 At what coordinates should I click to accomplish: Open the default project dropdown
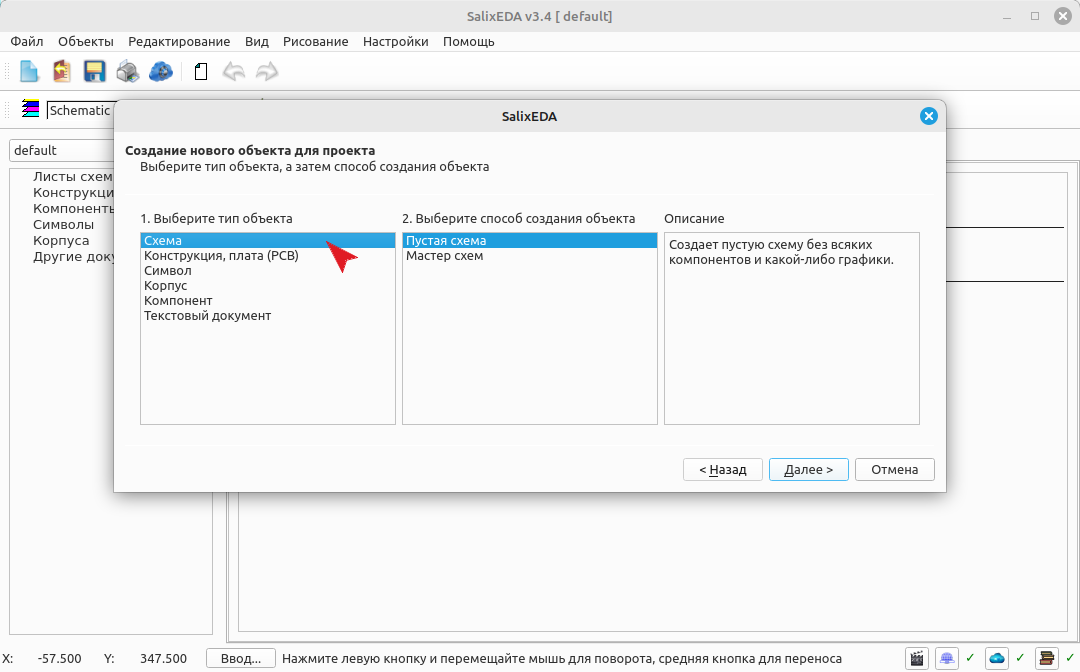[x=62, y=150]
